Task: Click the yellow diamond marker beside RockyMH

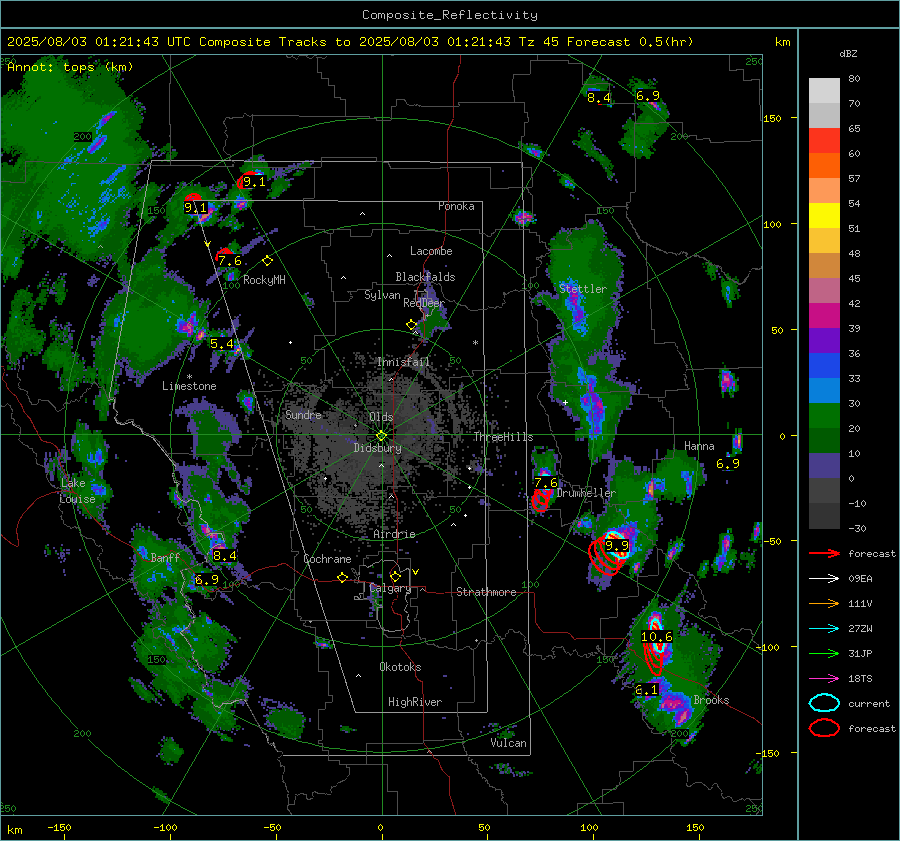Action: tap(267, 261)
